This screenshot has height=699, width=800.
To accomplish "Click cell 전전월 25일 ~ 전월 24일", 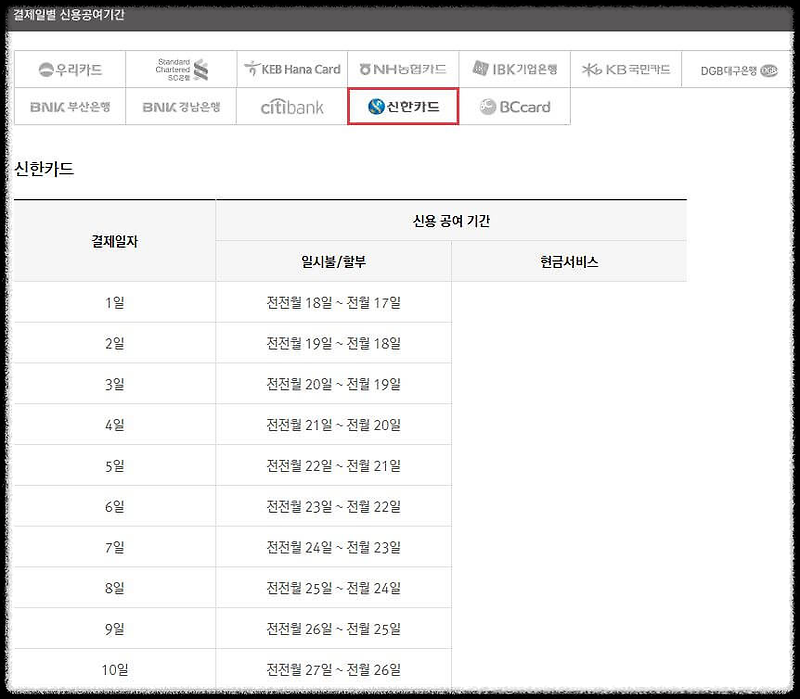I will coord(334,588).
